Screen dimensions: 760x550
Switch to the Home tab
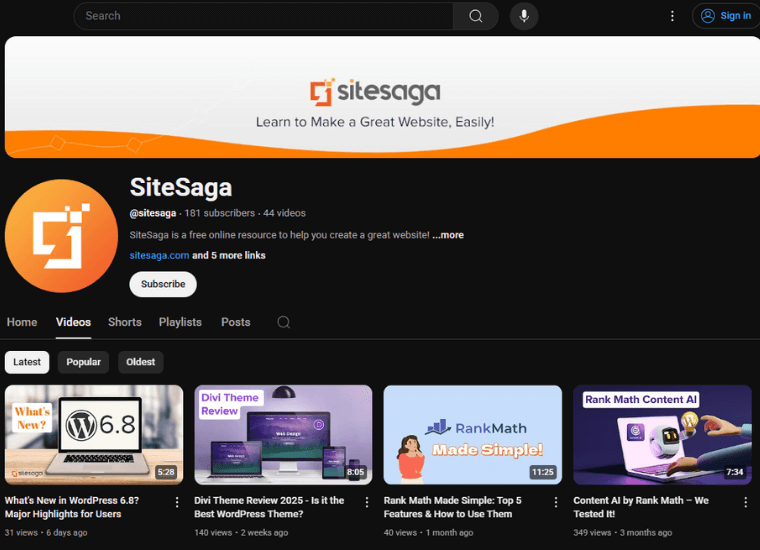pos(22,322)
